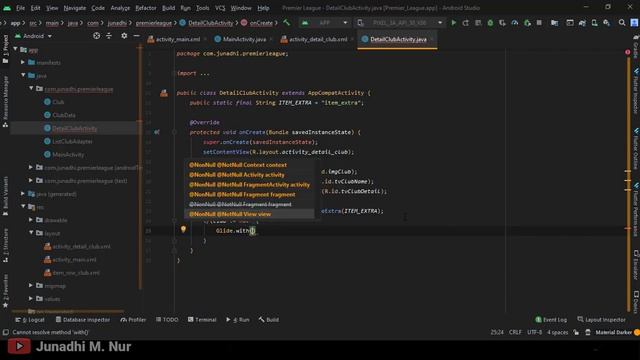Open the Build Variants side tab

pyautogui.click(x=5, y=196)
